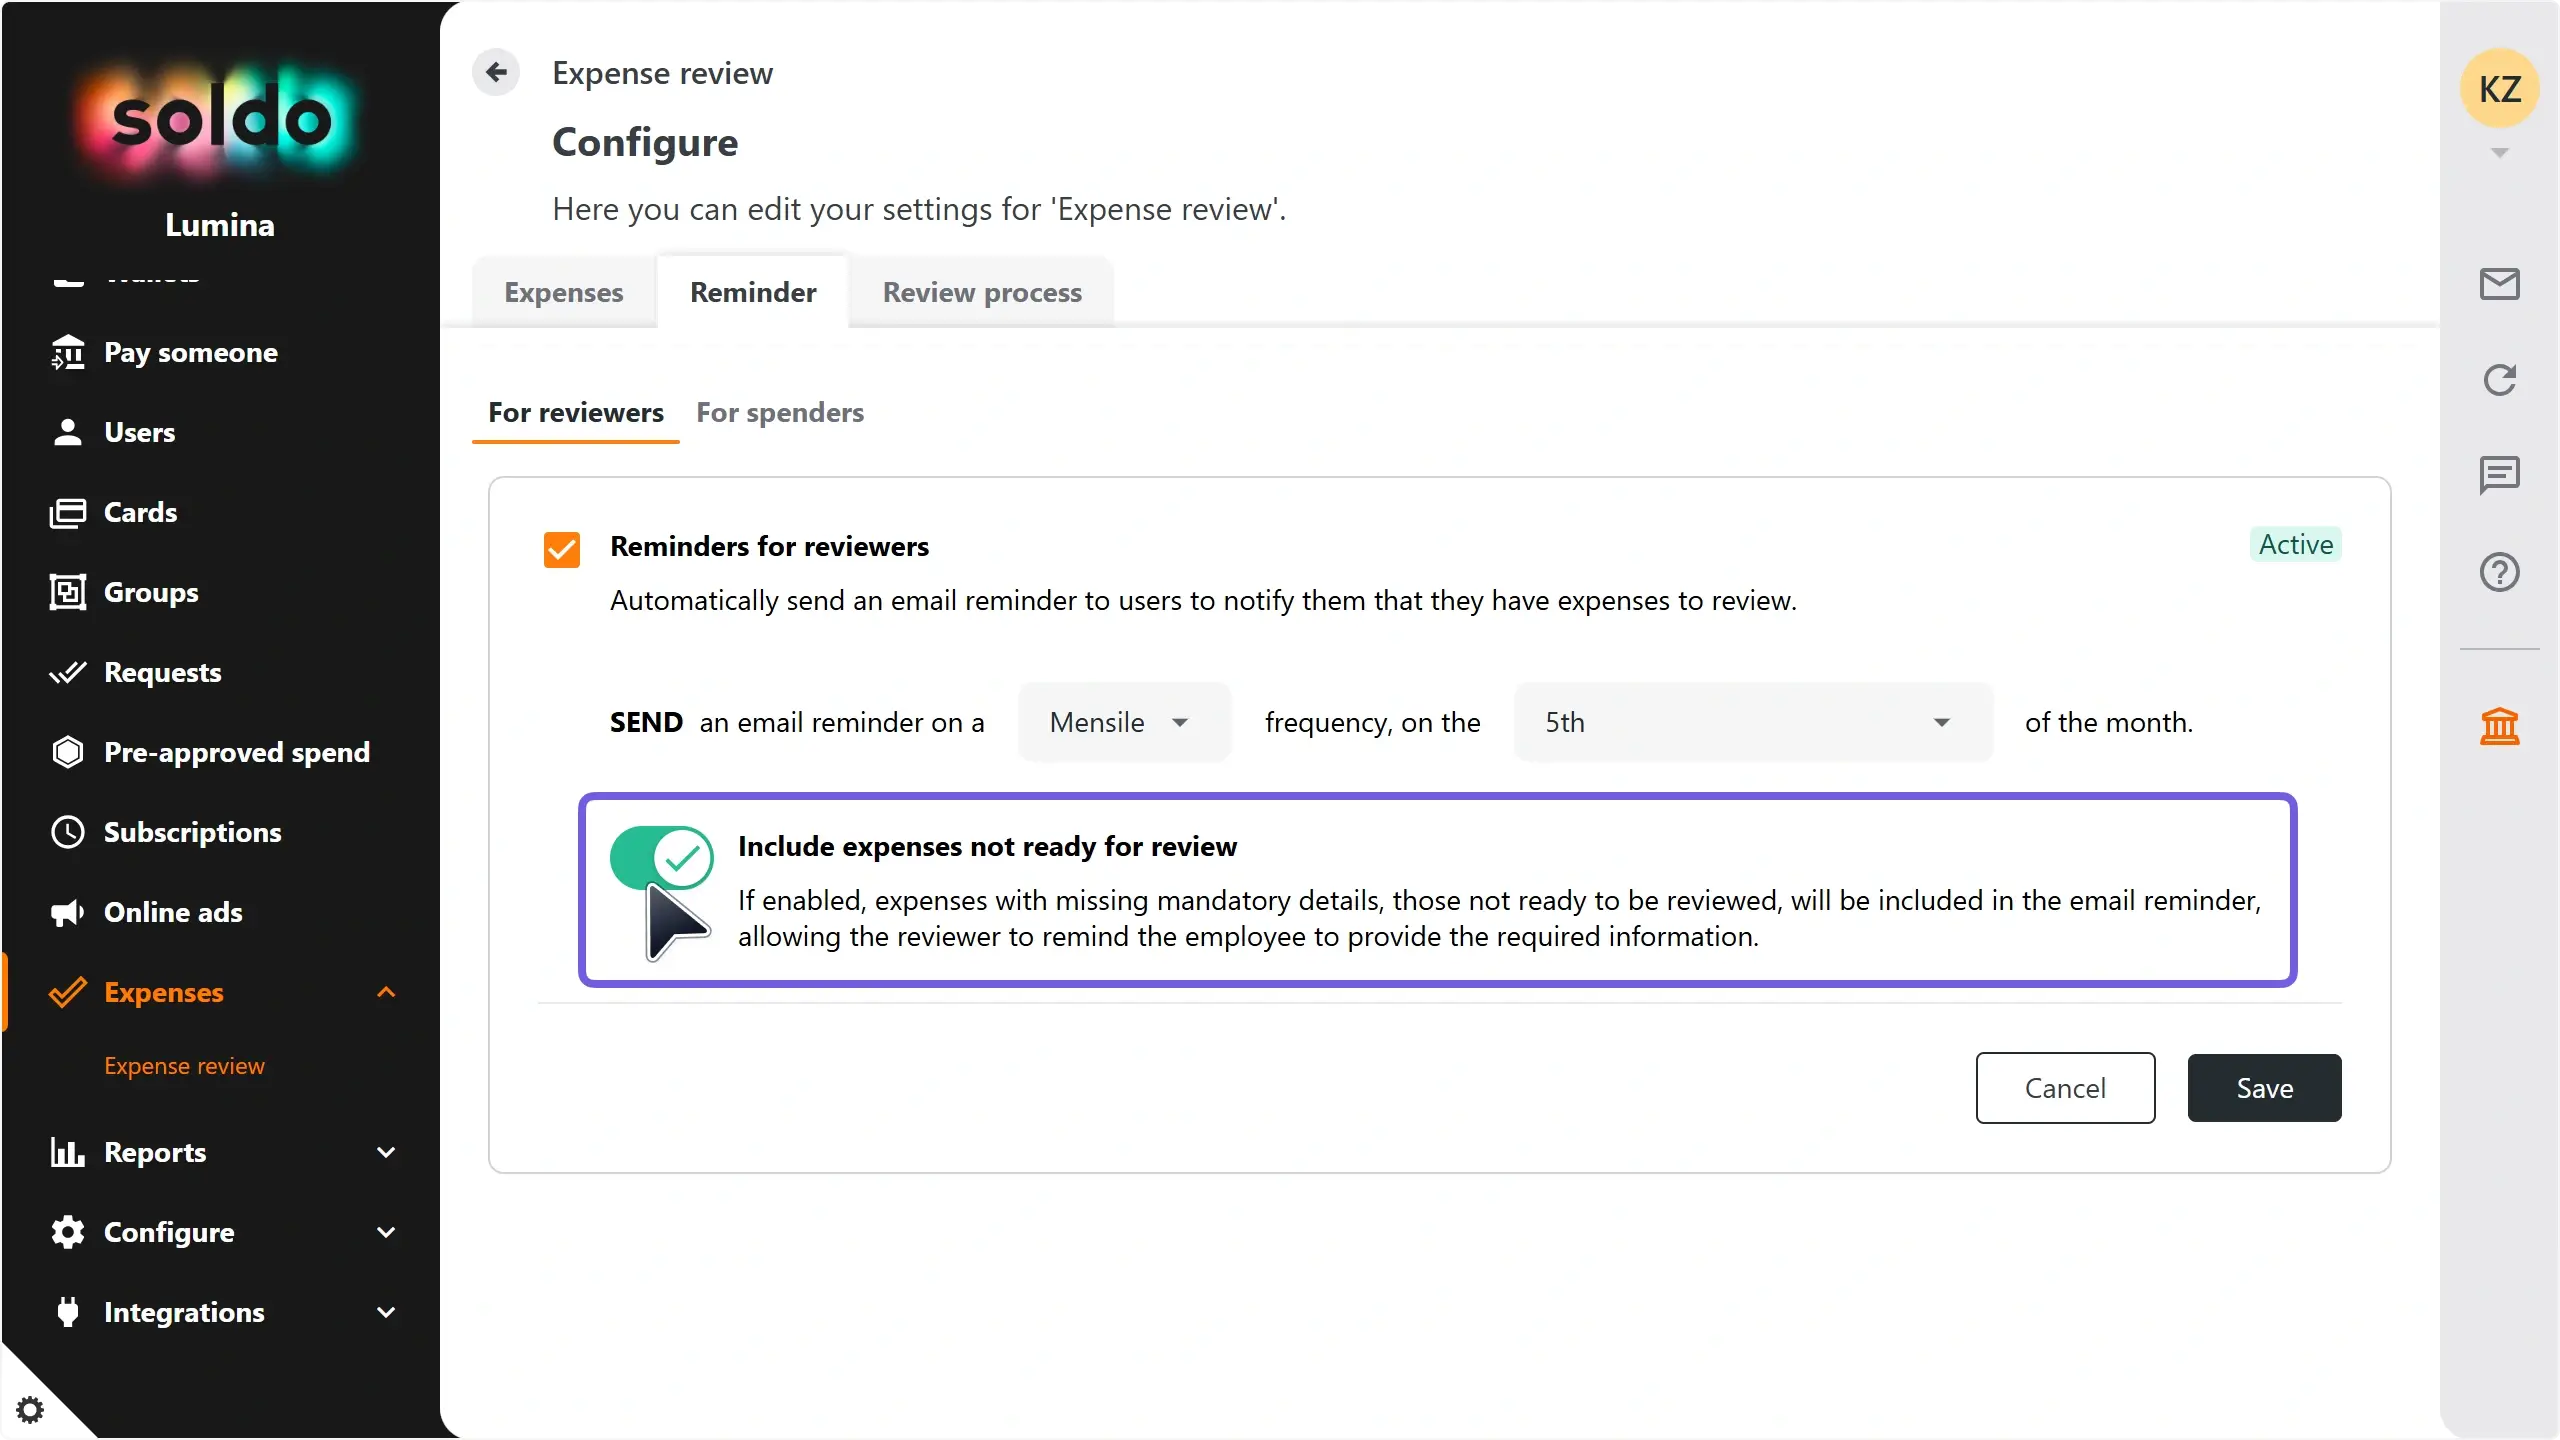Click the Cancel button

(2065, 1088)
